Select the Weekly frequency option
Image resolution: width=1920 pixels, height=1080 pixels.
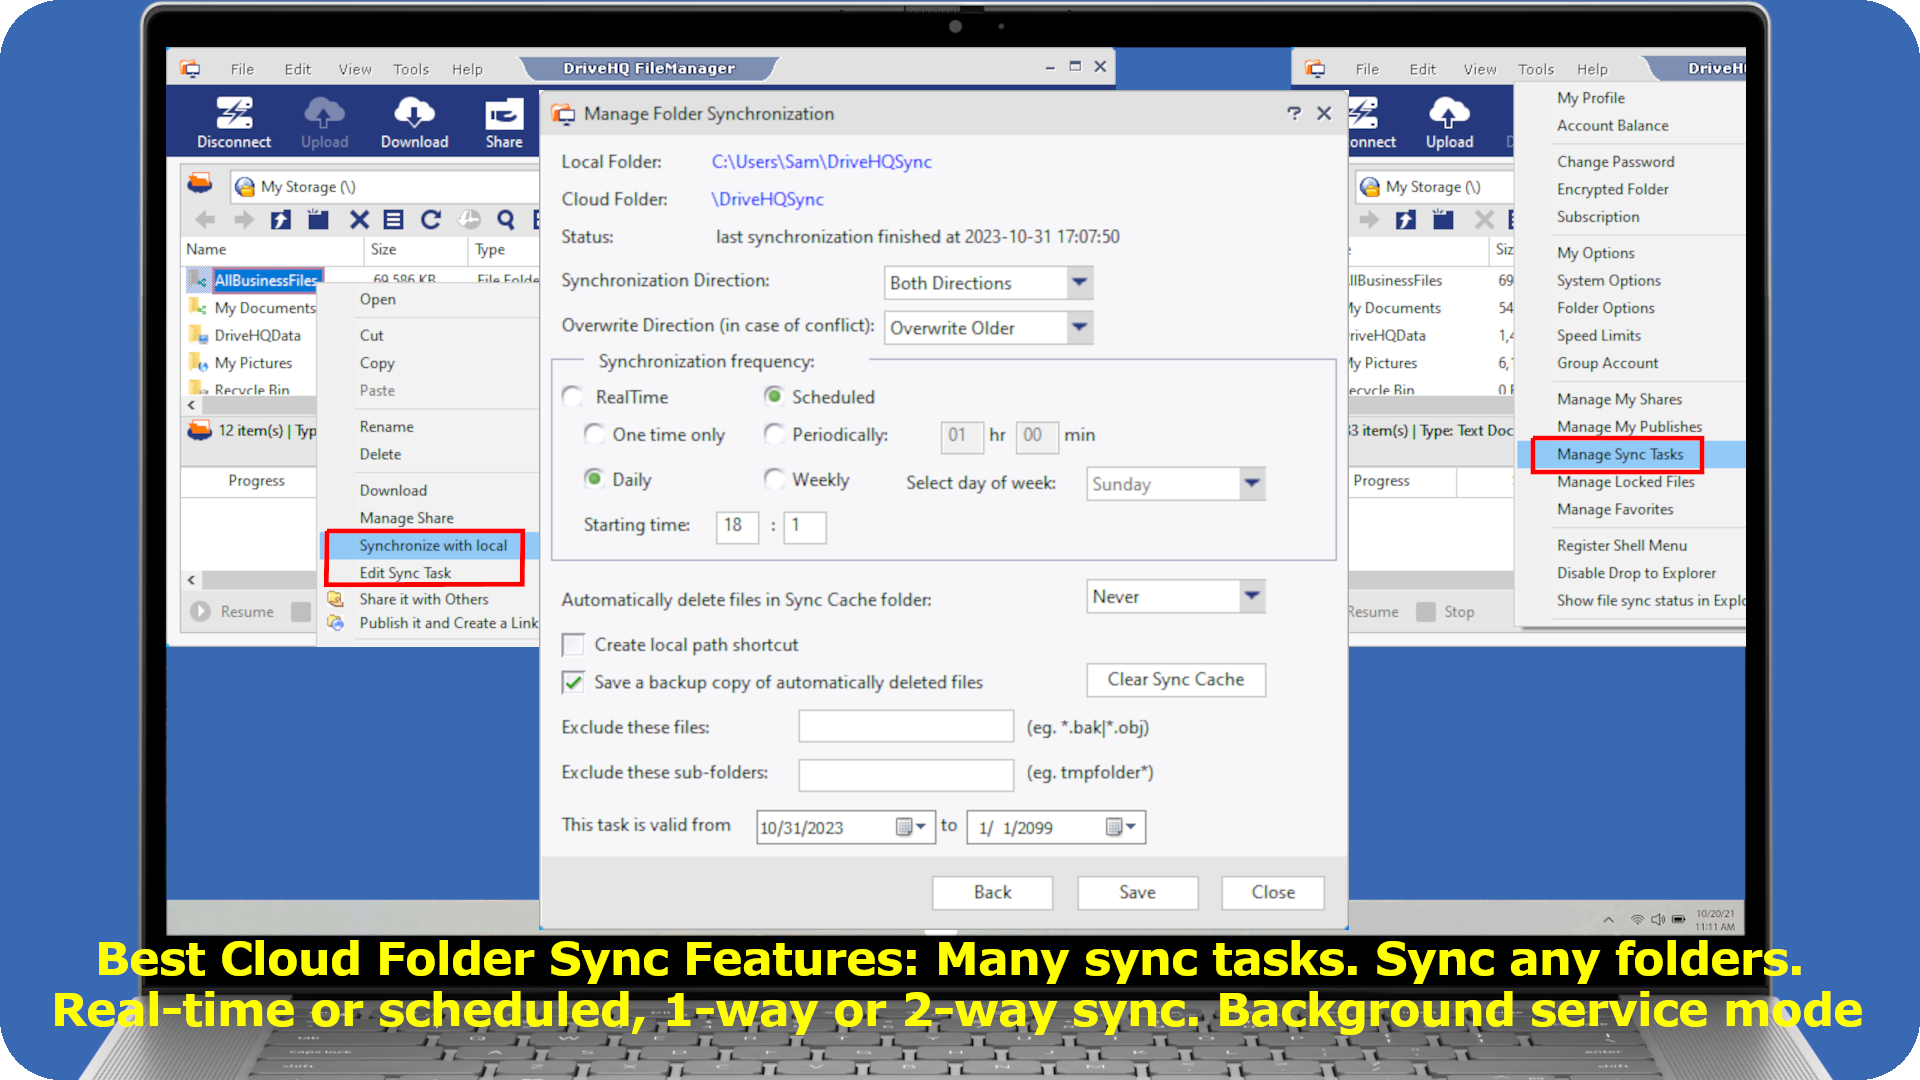click(x=774, y=479)
